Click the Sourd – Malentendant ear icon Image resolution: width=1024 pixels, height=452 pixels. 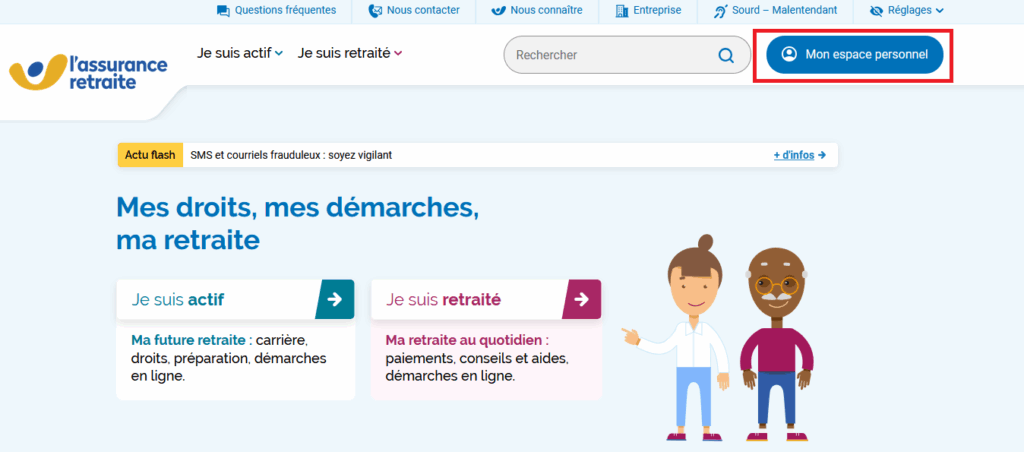pyautogui.click(x=721, y=11)
